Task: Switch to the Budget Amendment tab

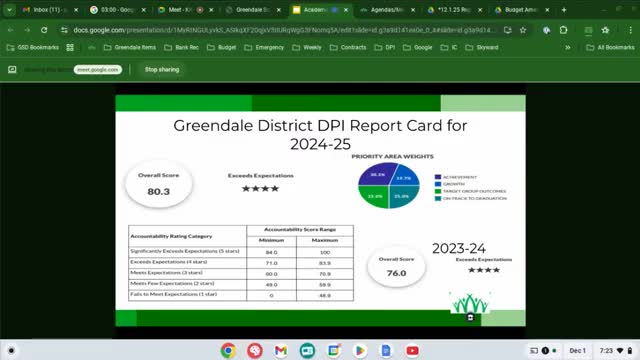Action: tap(516, 10)
